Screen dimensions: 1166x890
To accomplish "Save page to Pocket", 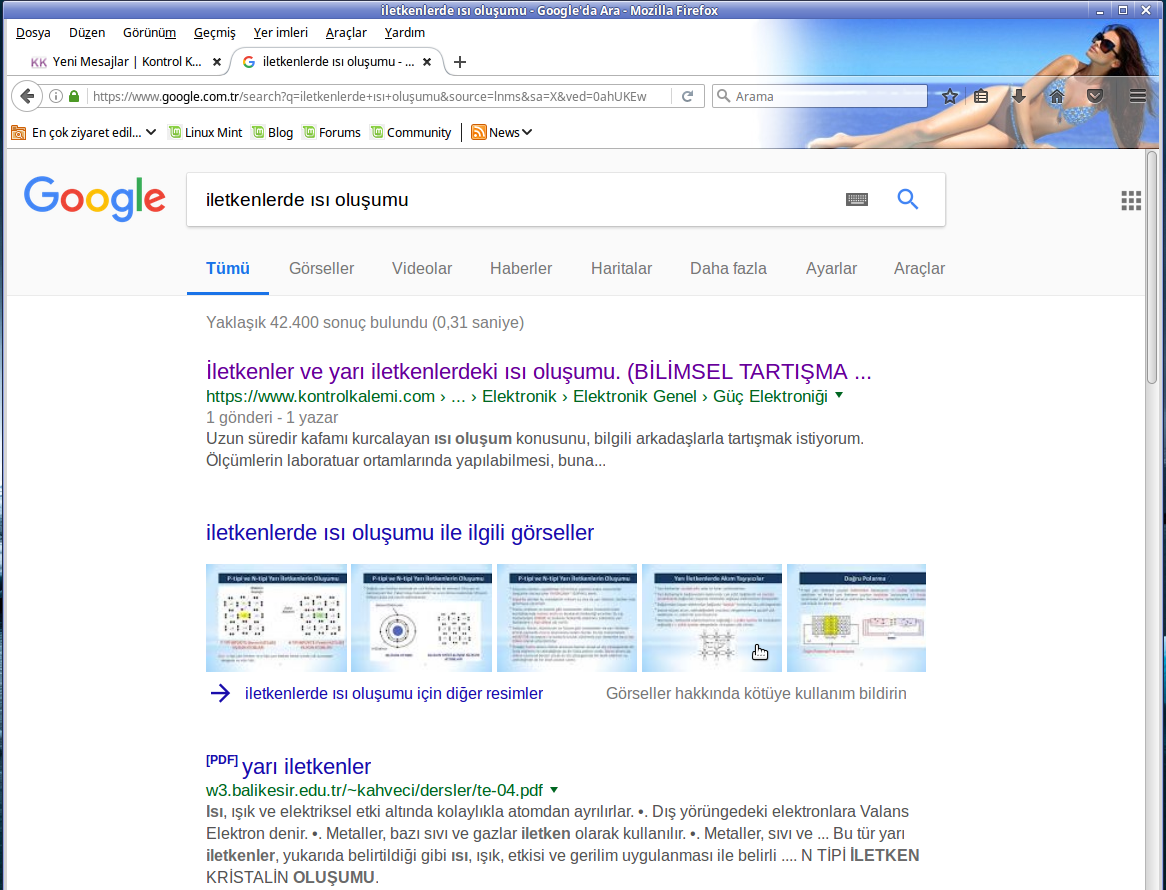I will pos(1095,96).
